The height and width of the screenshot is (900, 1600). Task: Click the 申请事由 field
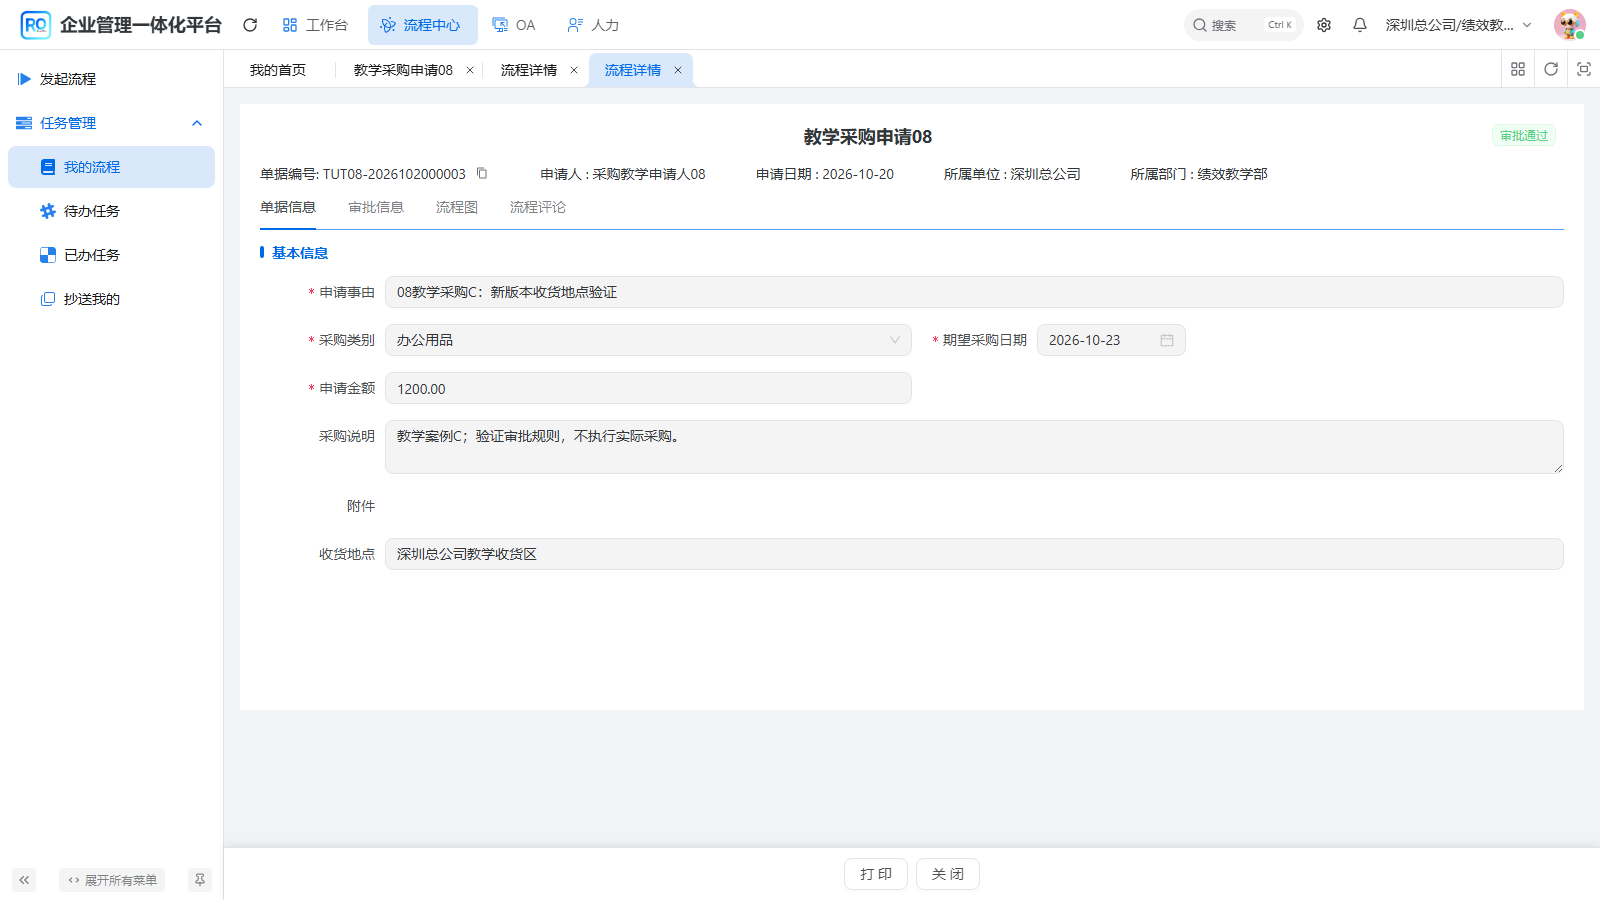tap(974, 292)
